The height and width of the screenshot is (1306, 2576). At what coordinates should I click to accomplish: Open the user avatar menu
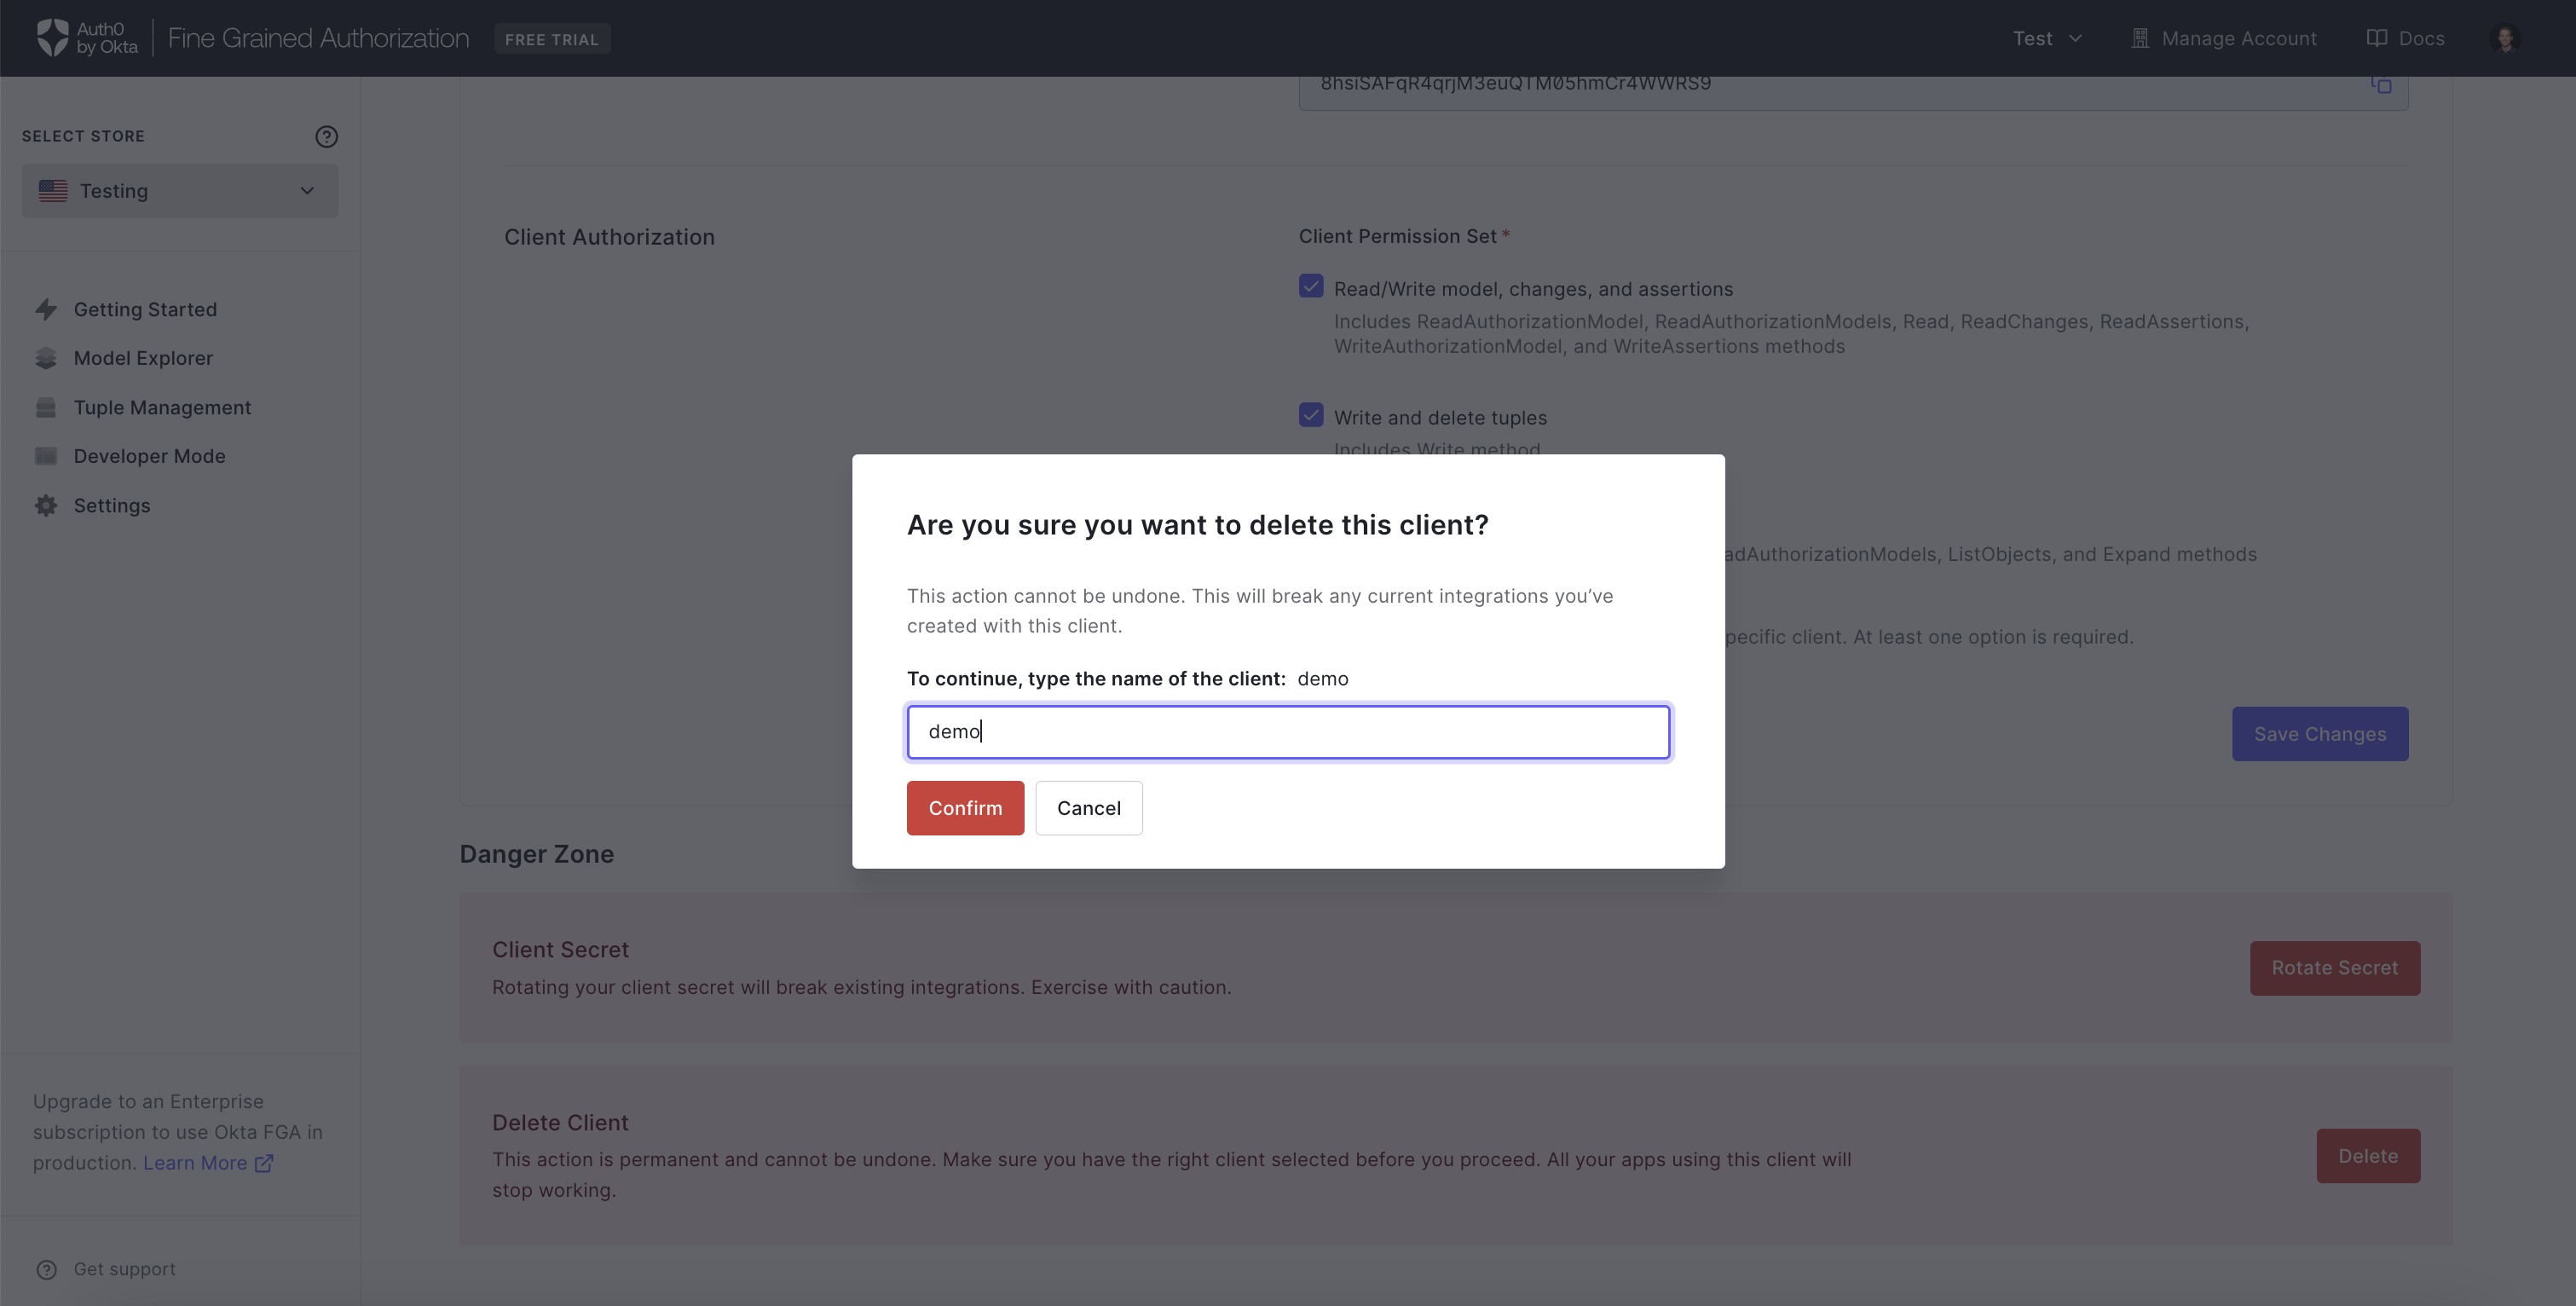[x=2505, y=38]
